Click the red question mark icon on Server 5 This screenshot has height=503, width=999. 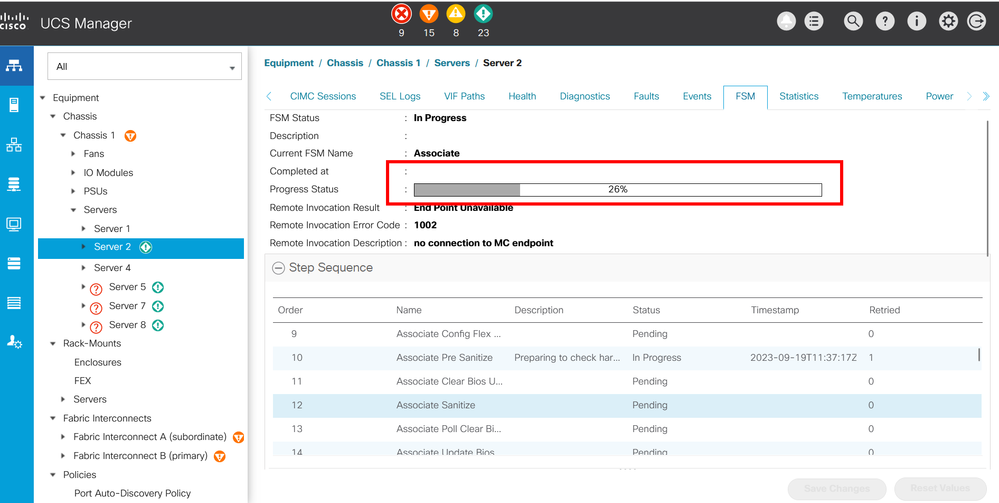point(96,289)
